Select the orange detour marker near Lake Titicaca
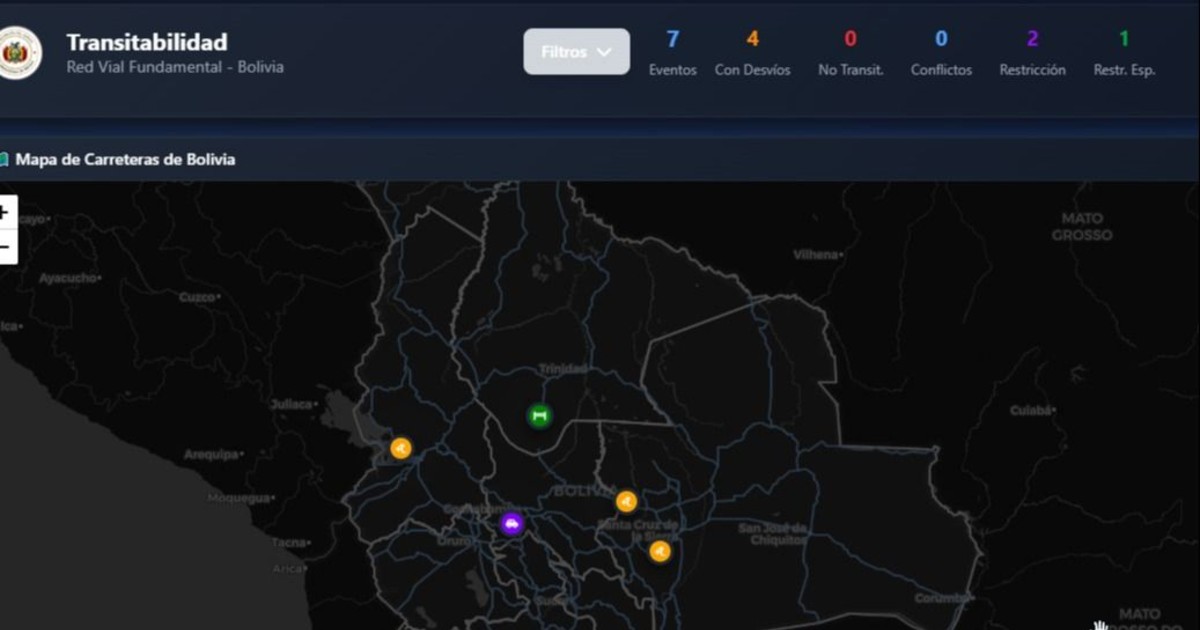 click(401, 448)
